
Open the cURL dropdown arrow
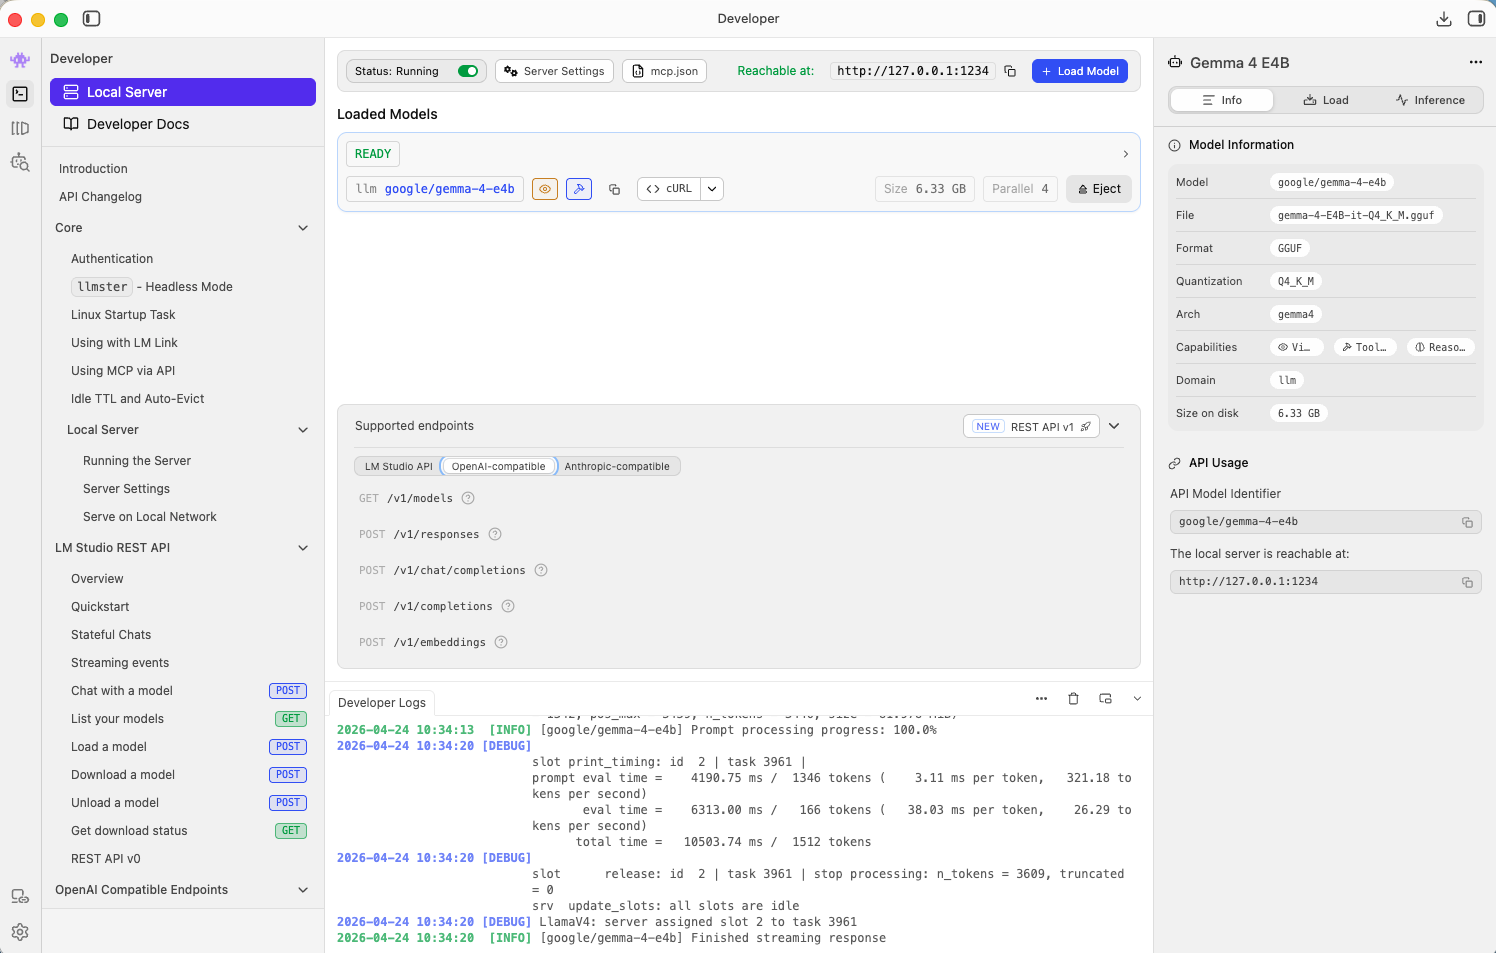pyautogui.click(x=712, y=189)
